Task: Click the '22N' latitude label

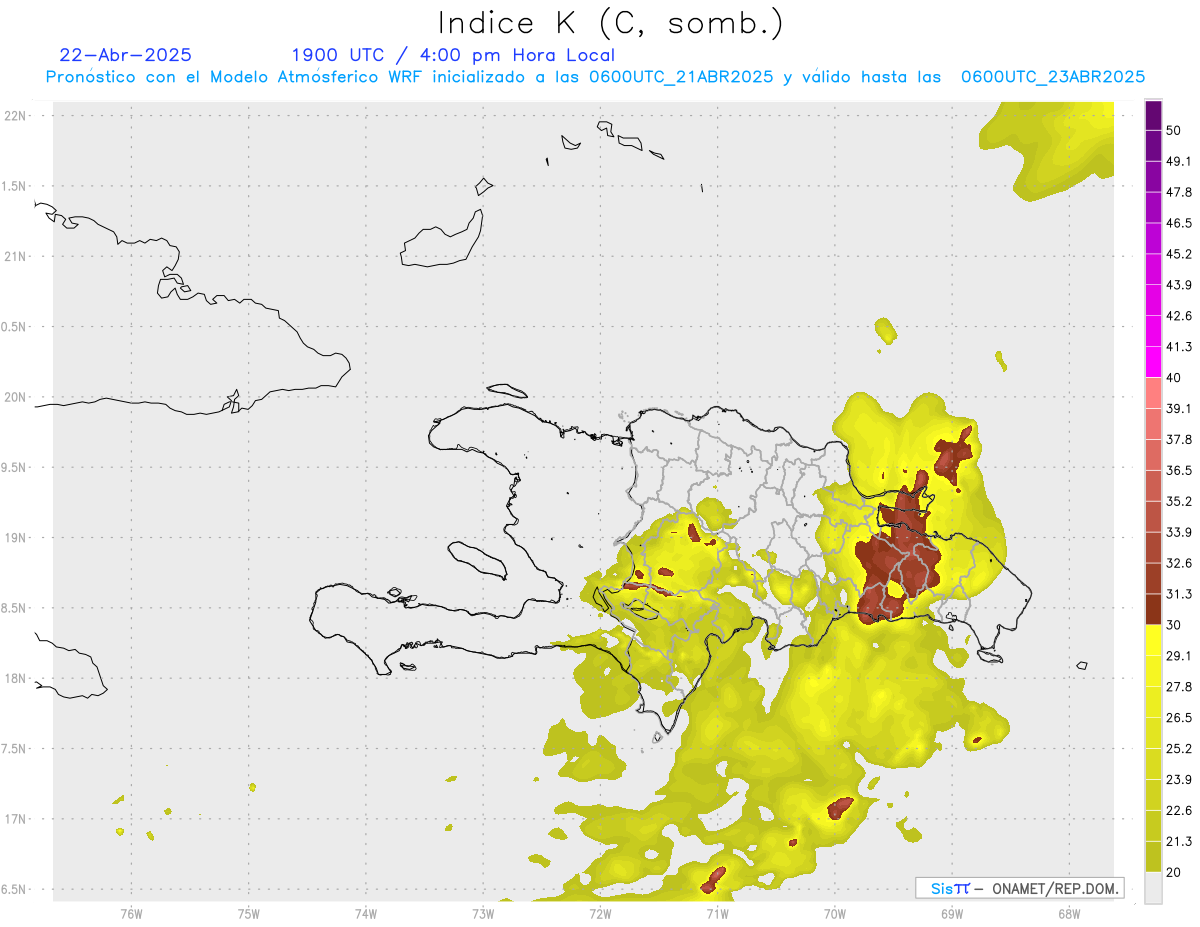Action: point(16,116)
